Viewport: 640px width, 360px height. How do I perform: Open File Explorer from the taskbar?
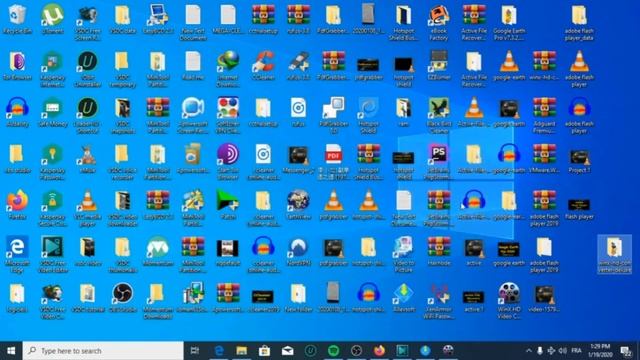pyautogui.click(x=242, y=351)
